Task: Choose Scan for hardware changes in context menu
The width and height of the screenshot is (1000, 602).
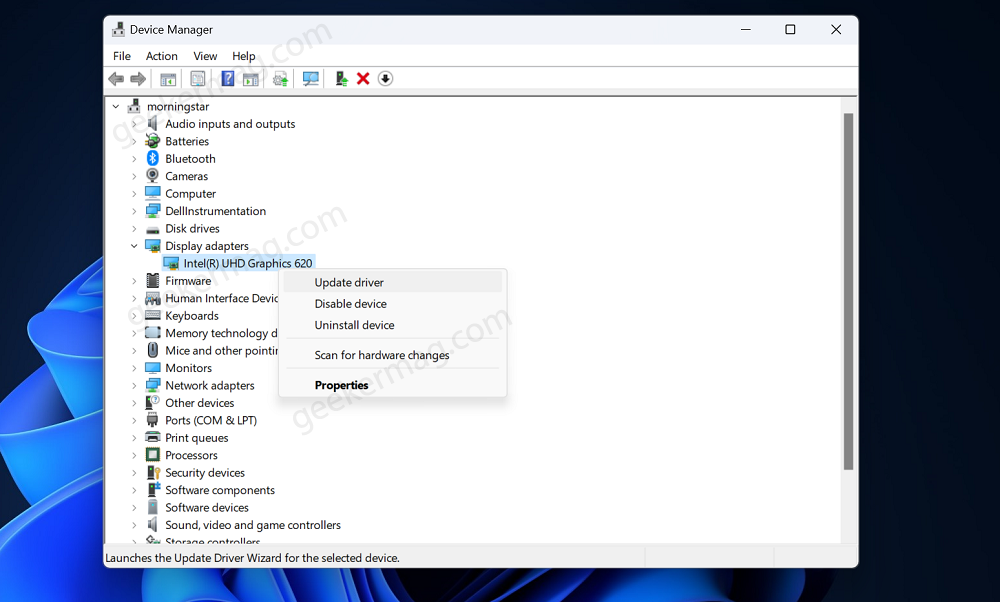Action: point(393,355)
